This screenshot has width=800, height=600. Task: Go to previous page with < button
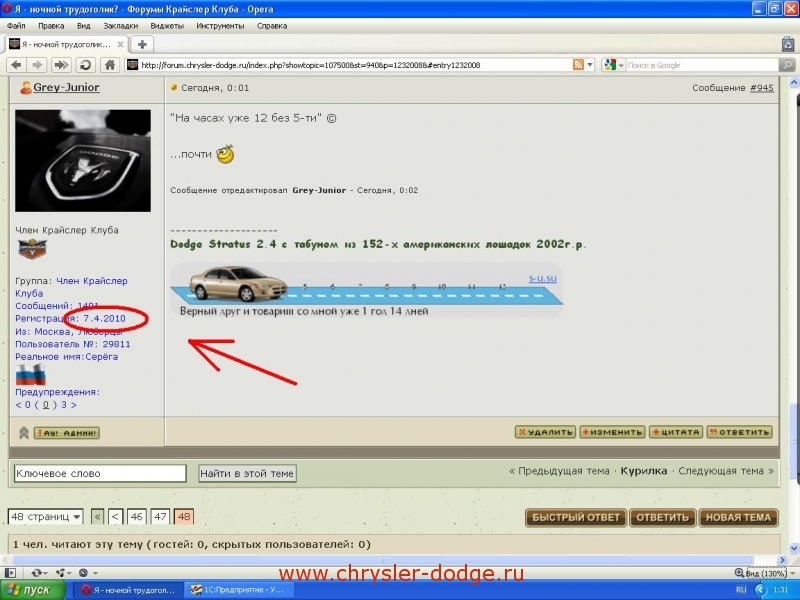coord(115,517)
